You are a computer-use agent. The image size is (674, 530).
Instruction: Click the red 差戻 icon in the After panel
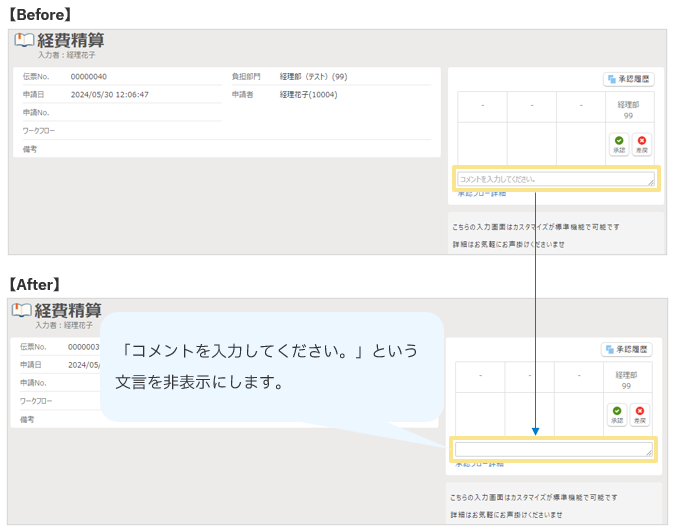coord(641,413)
